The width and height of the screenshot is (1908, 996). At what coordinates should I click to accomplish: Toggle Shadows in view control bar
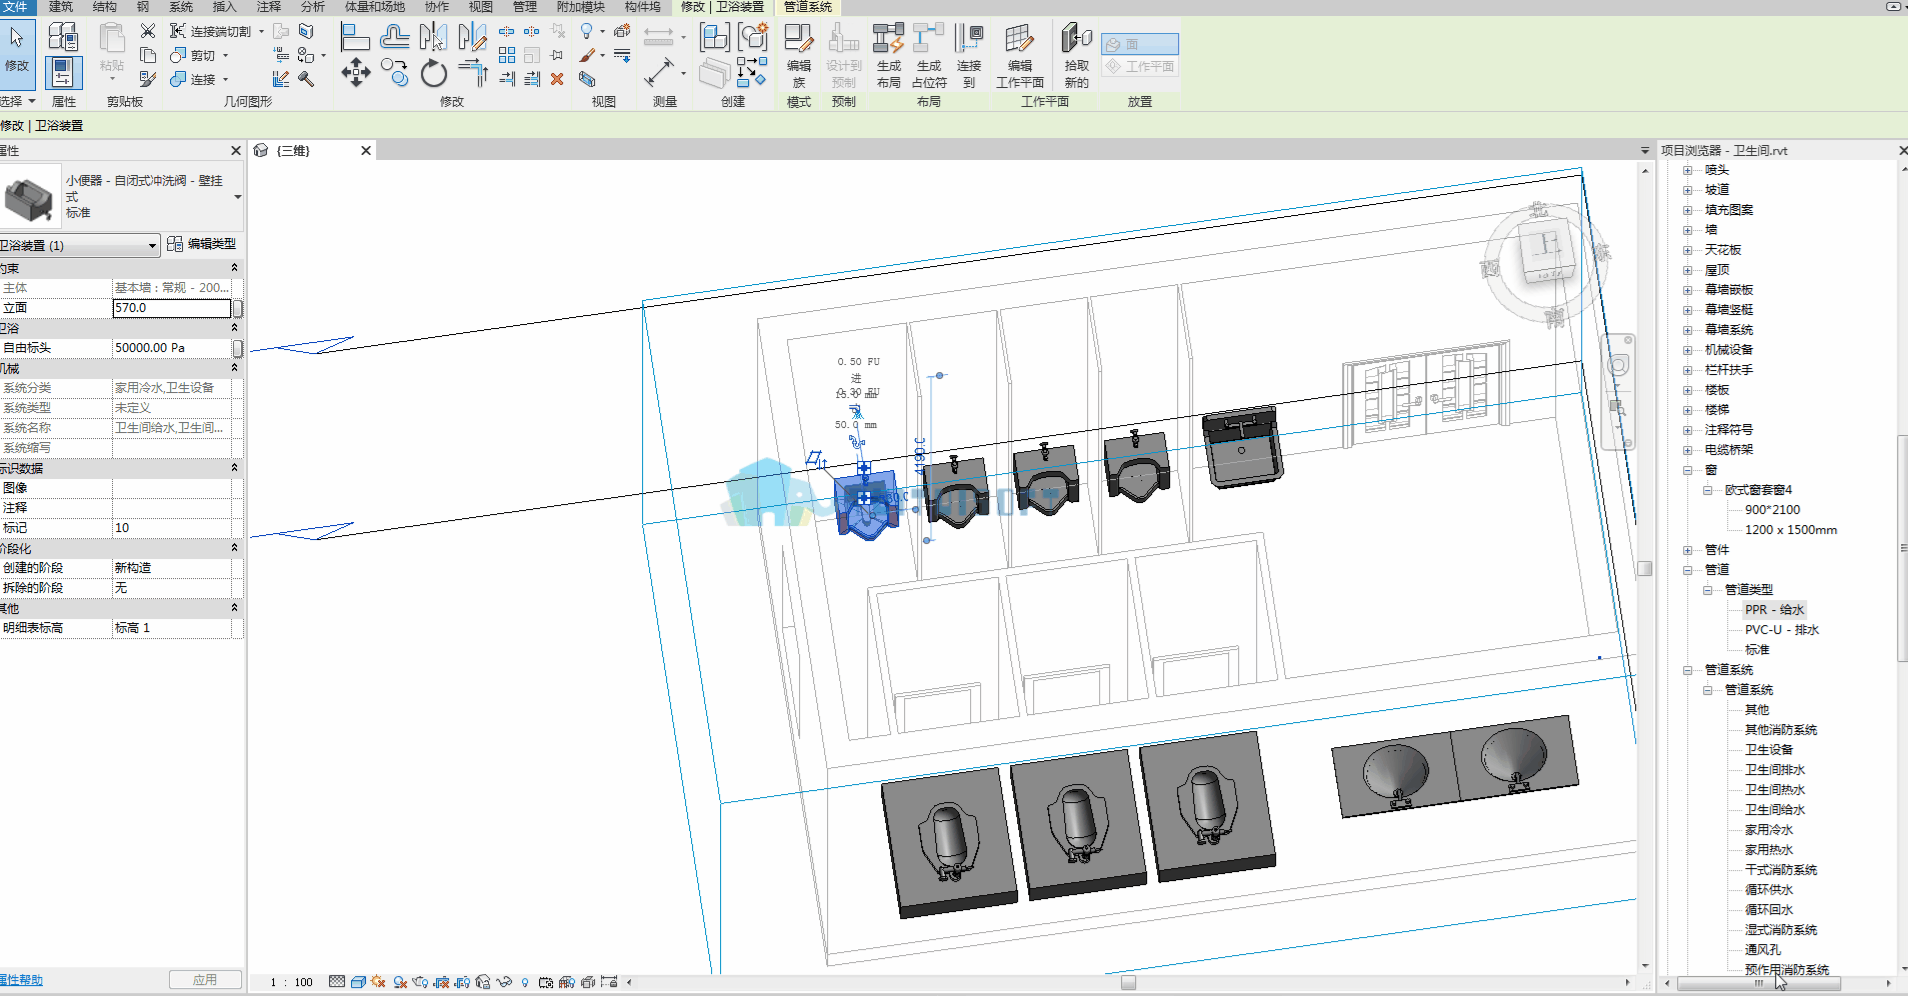400,982
